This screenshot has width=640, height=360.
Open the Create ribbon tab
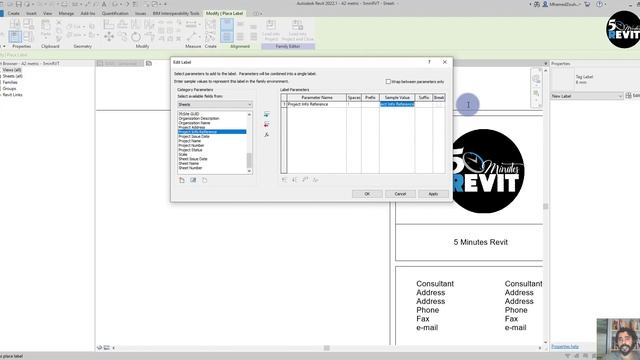coord(13,13)
